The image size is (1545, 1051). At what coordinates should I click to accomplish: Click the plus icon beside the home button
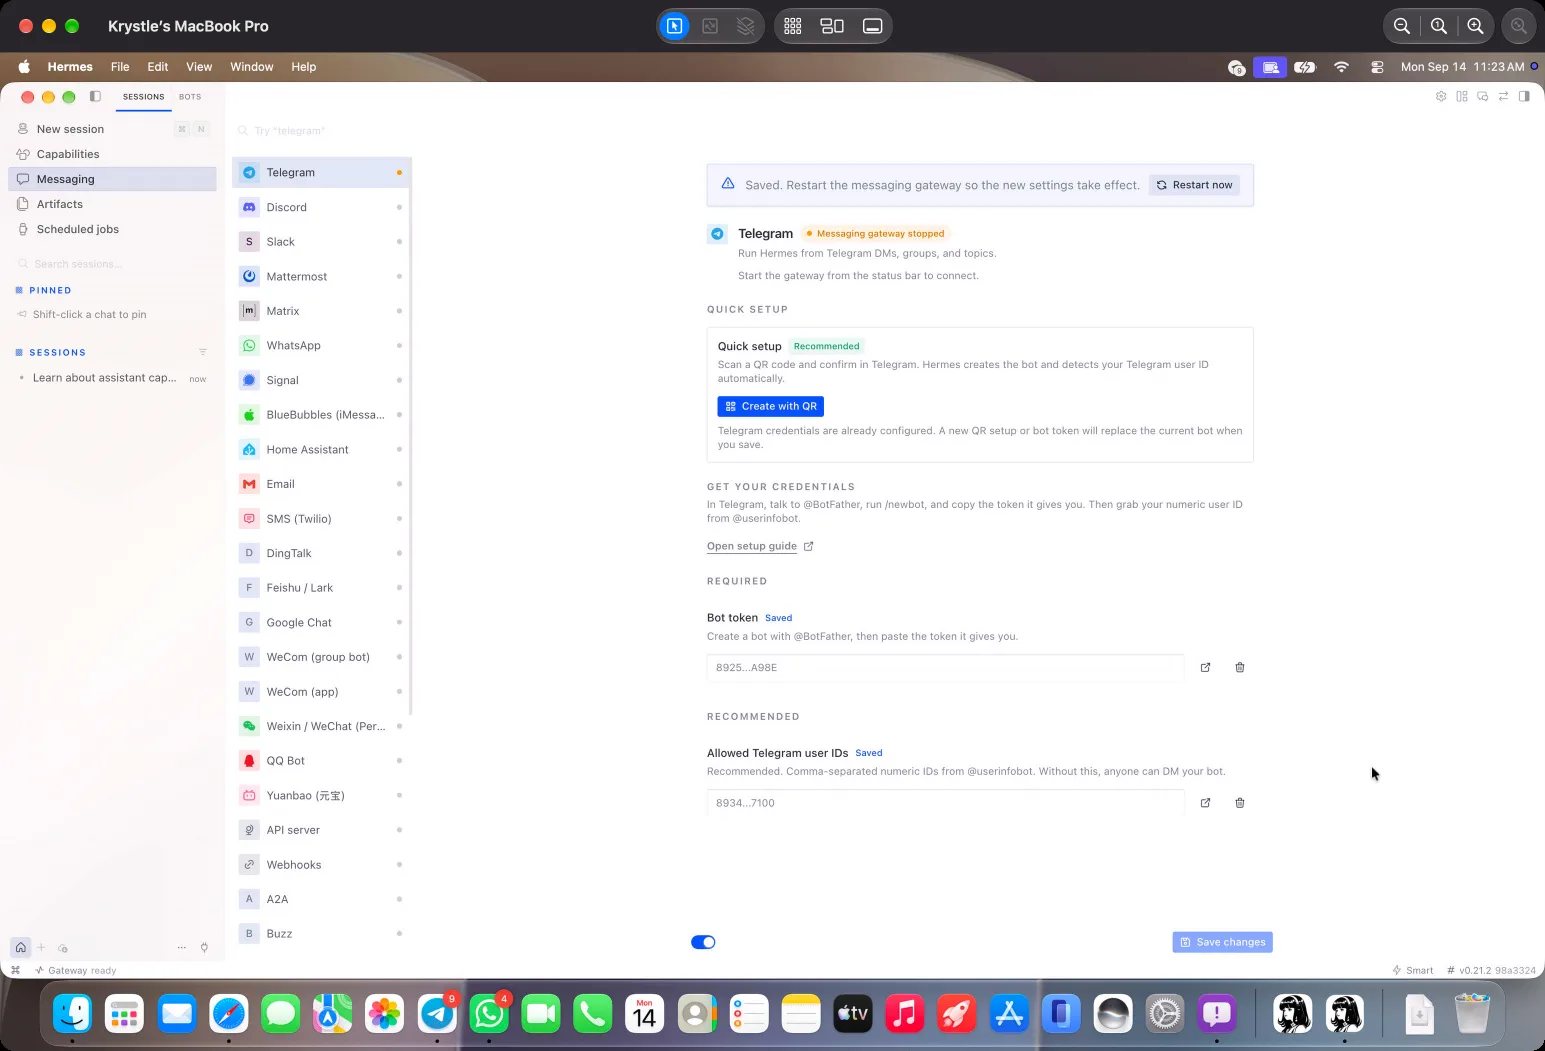[41, 947]
